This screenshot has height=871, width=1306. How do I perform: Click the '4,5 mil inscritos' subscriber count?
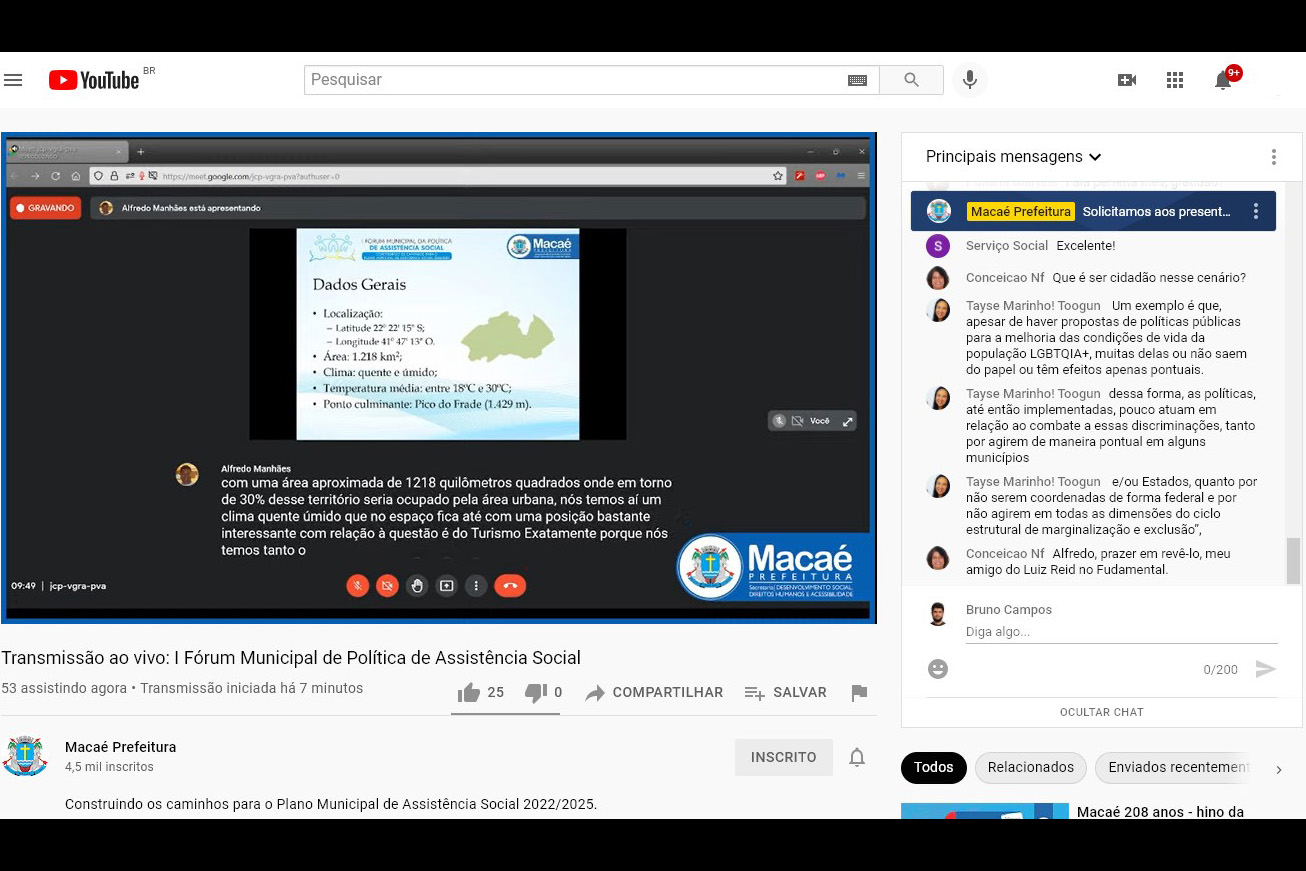pyautogui.click(x=109, y=767)
